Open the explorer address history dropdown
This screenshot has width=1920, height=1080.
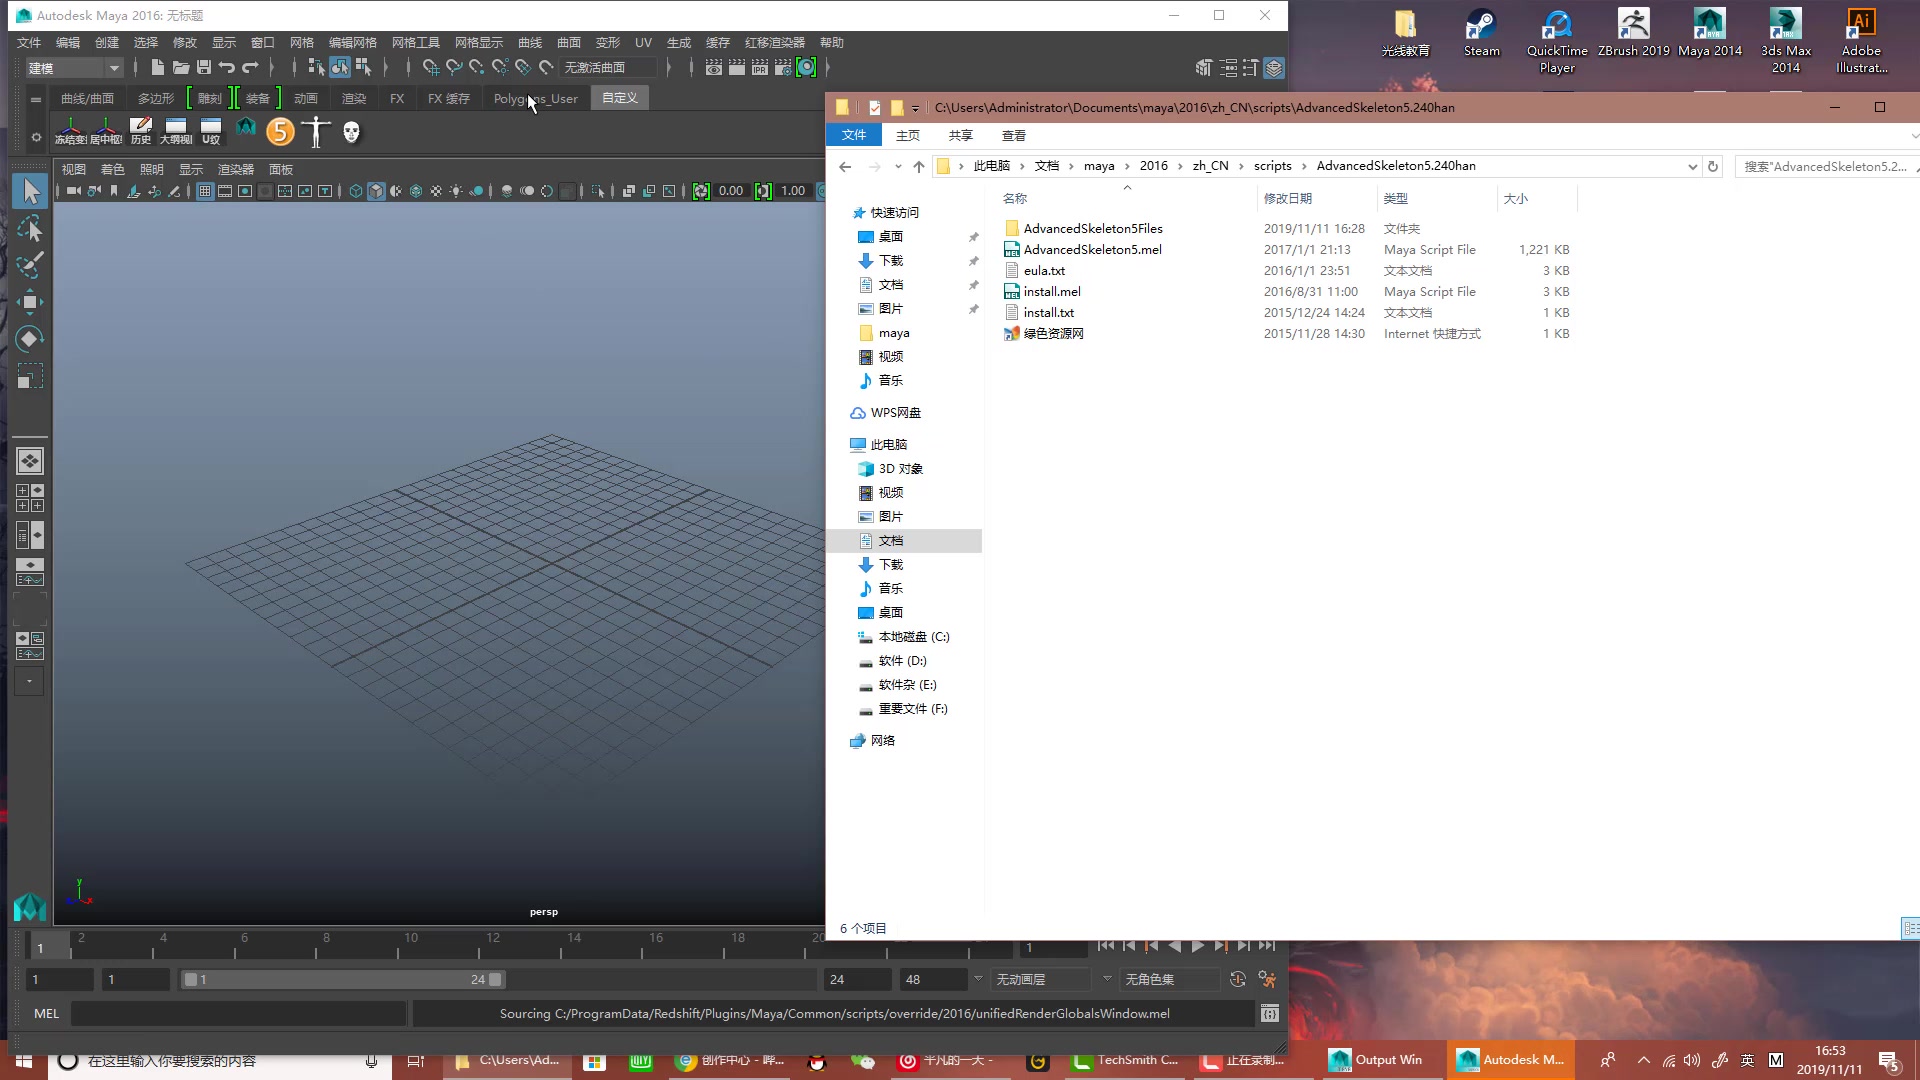(x=1692, y=166)
